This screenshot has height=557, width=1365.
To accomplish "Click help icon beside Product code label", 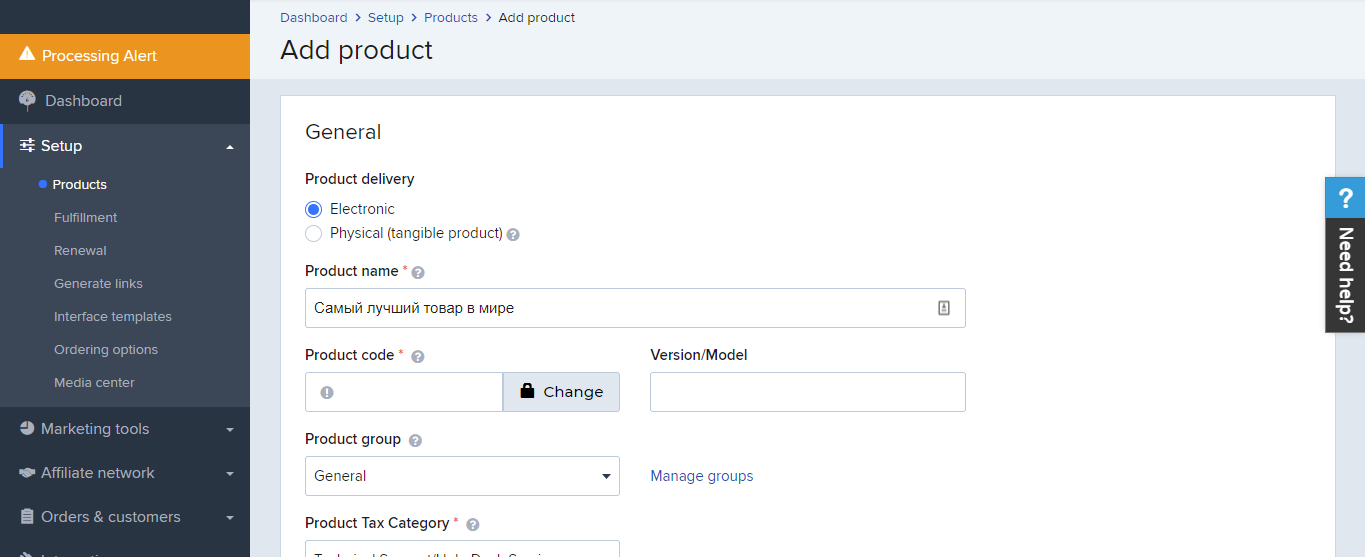I will [x=418, y=356].
